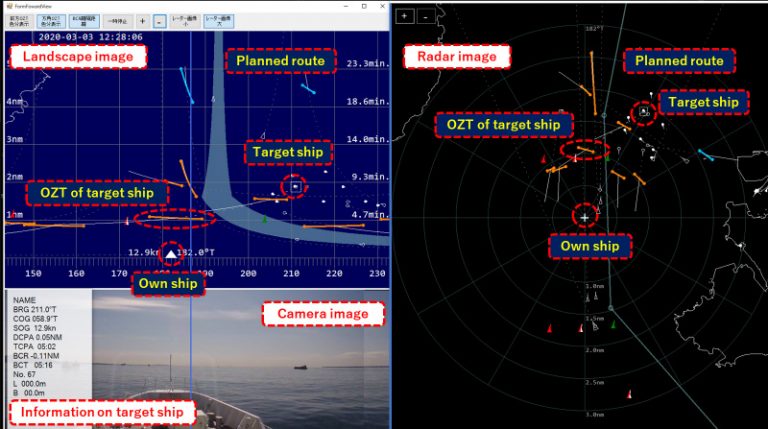Screen dimensions: 768x429
Task: Select the own ship cross marker on radar
Action: click(585, 215)
